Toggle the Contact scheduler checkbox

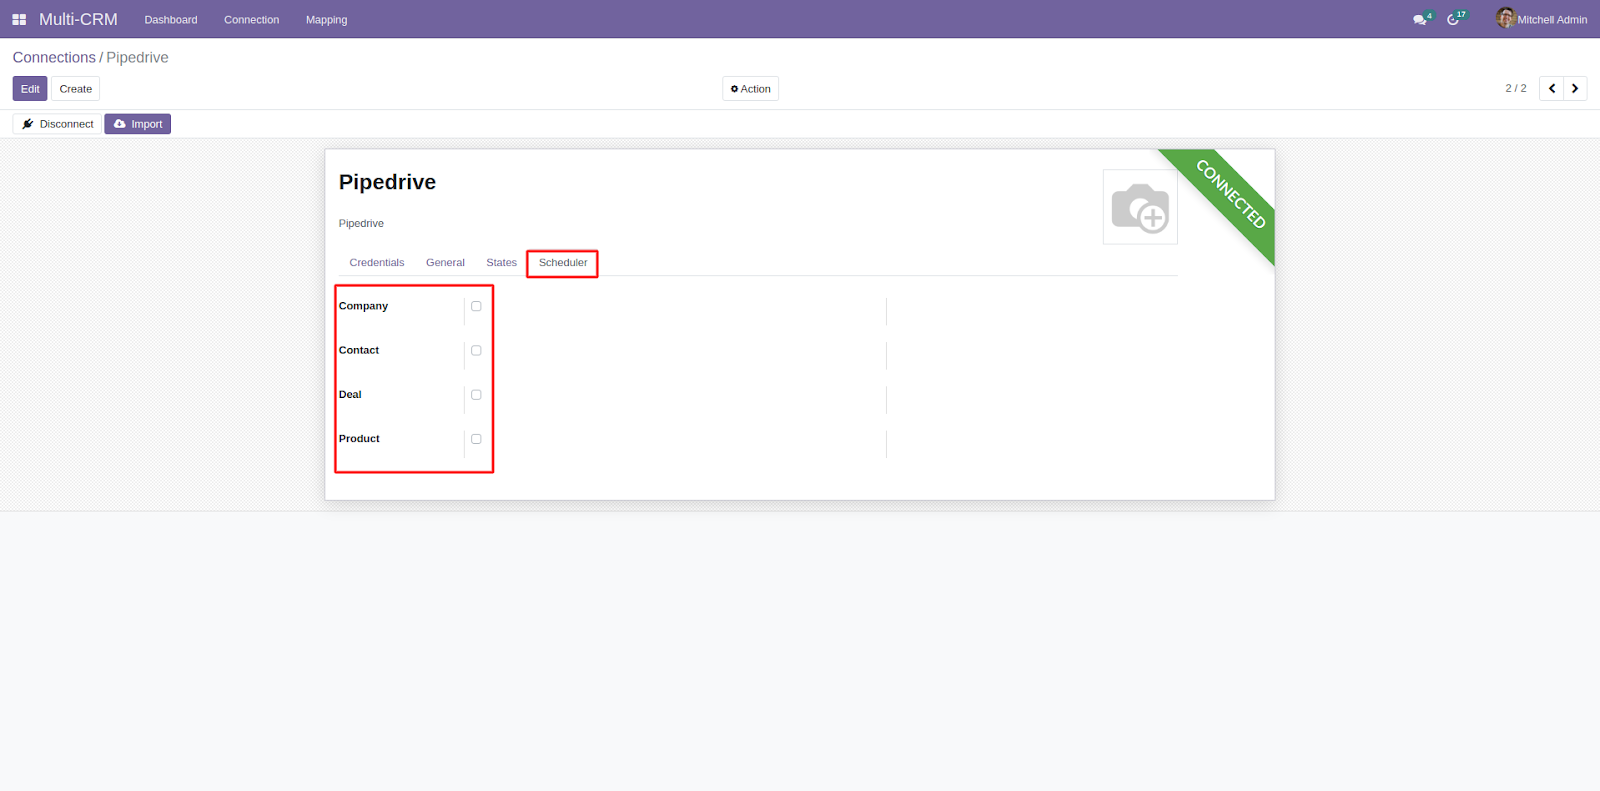(x=476, y=351)
